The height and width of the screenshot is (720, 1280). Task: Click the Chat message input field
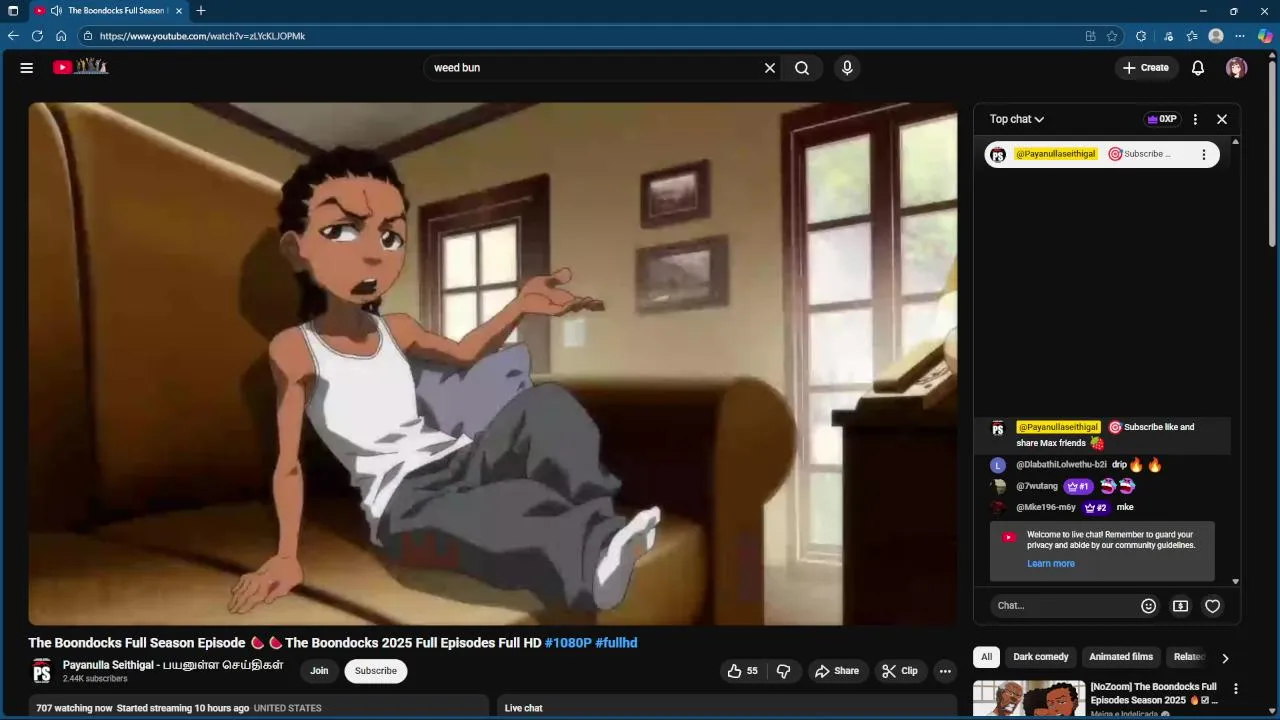[x=1064, y=606]
